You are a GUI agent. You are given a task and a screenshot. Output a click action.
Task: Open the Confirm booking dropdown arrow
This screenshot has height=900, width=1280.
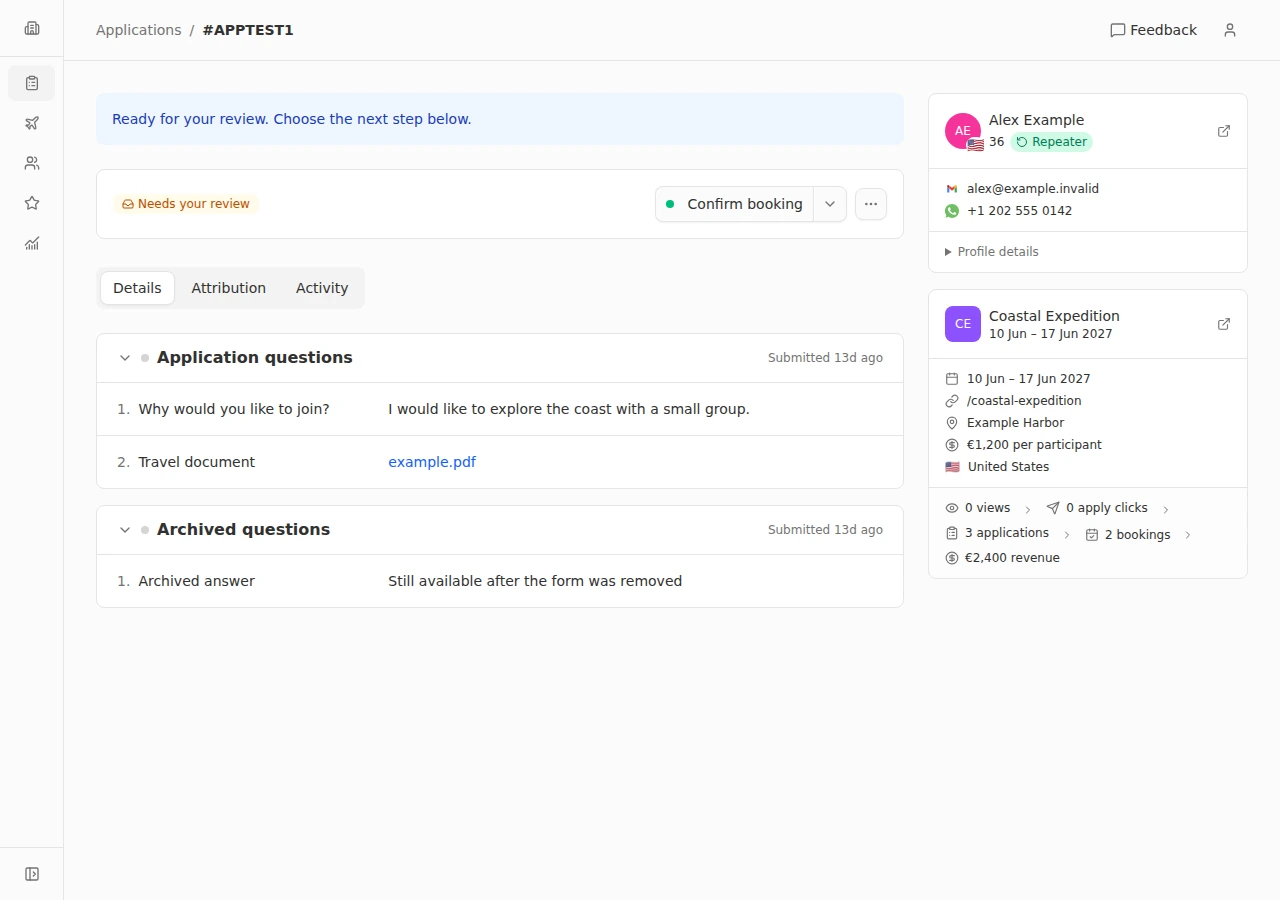[830, 204]
